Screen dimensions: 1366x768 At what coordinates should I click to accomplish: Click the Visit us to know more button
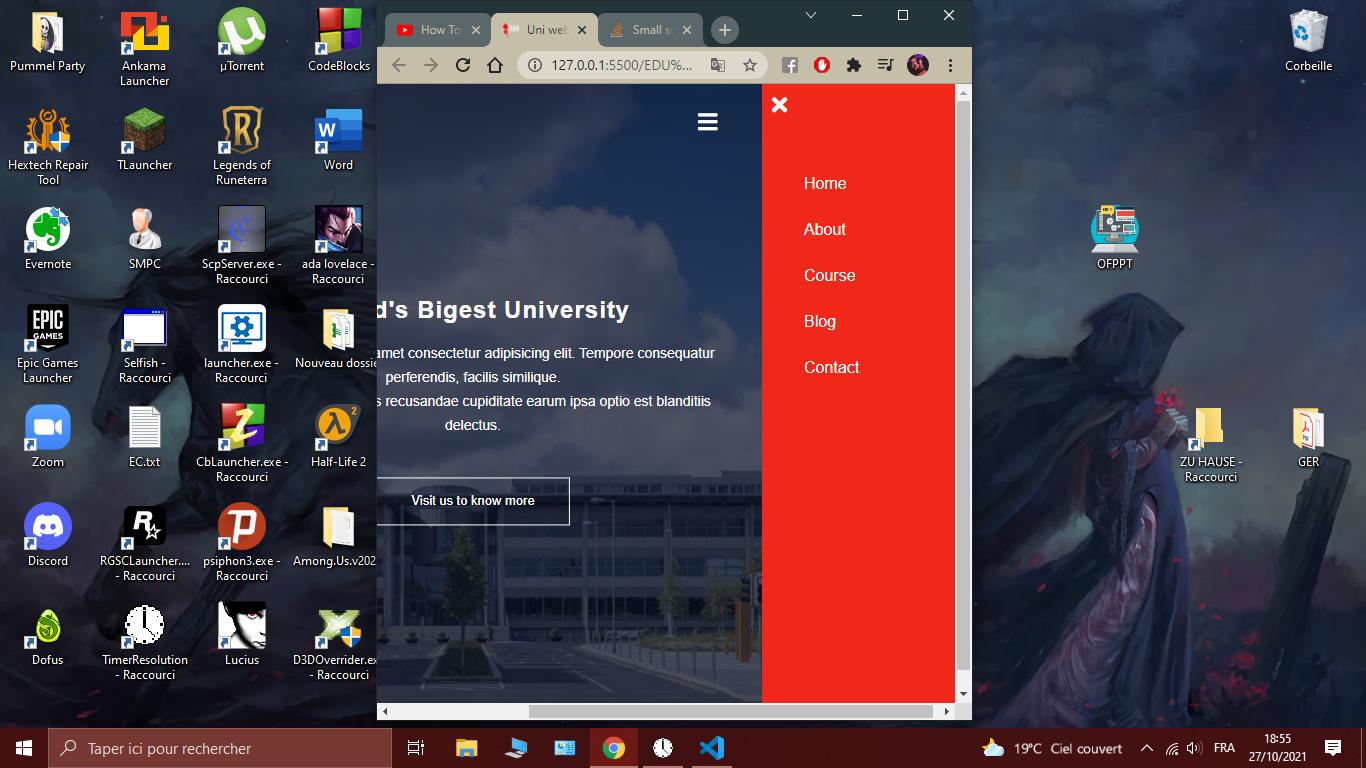pyautogui.click(x=473, y=501)
